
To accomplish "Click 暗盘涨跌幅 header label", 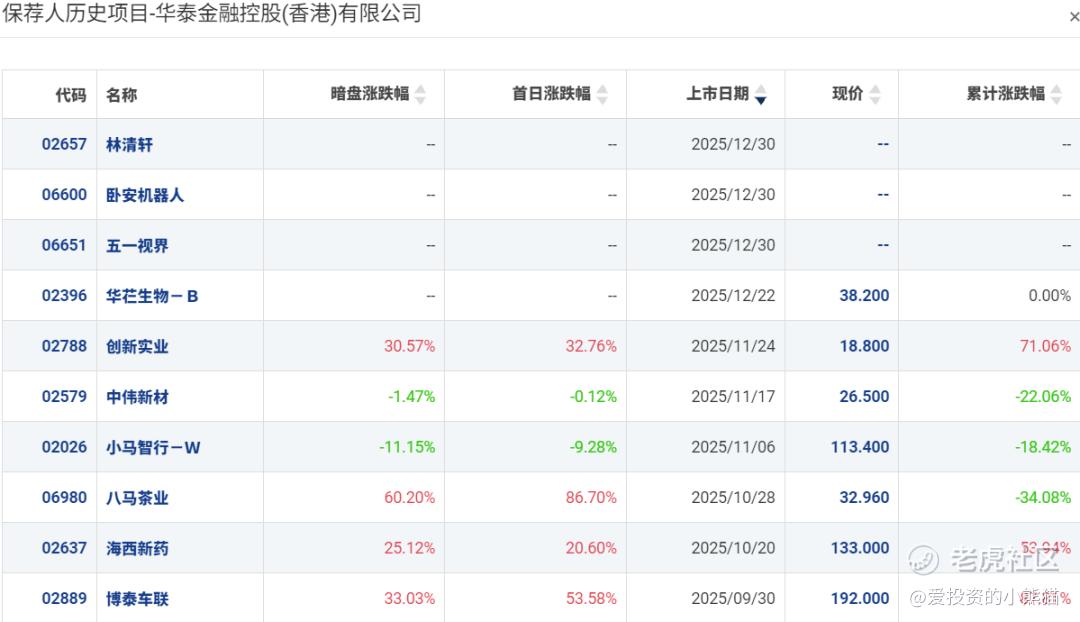I will 370,94.
